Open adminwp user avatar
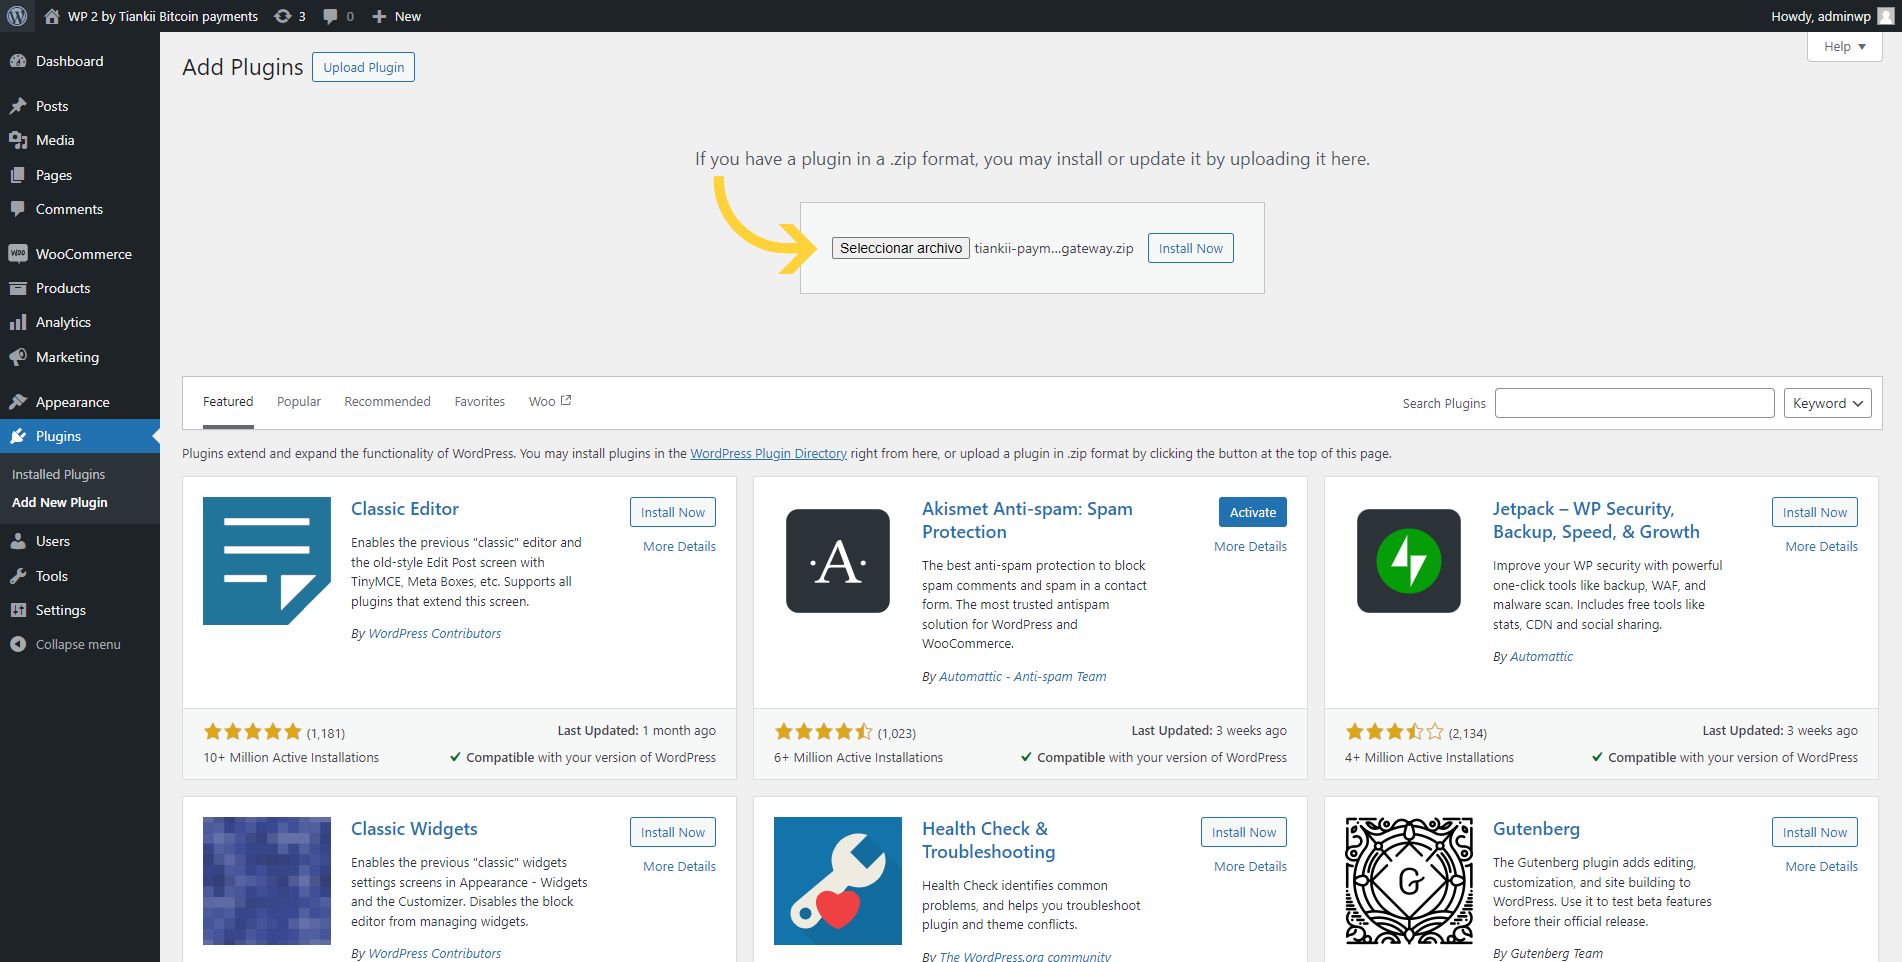Viewport: 1902px width, 962px height. tap(1886, 16)
